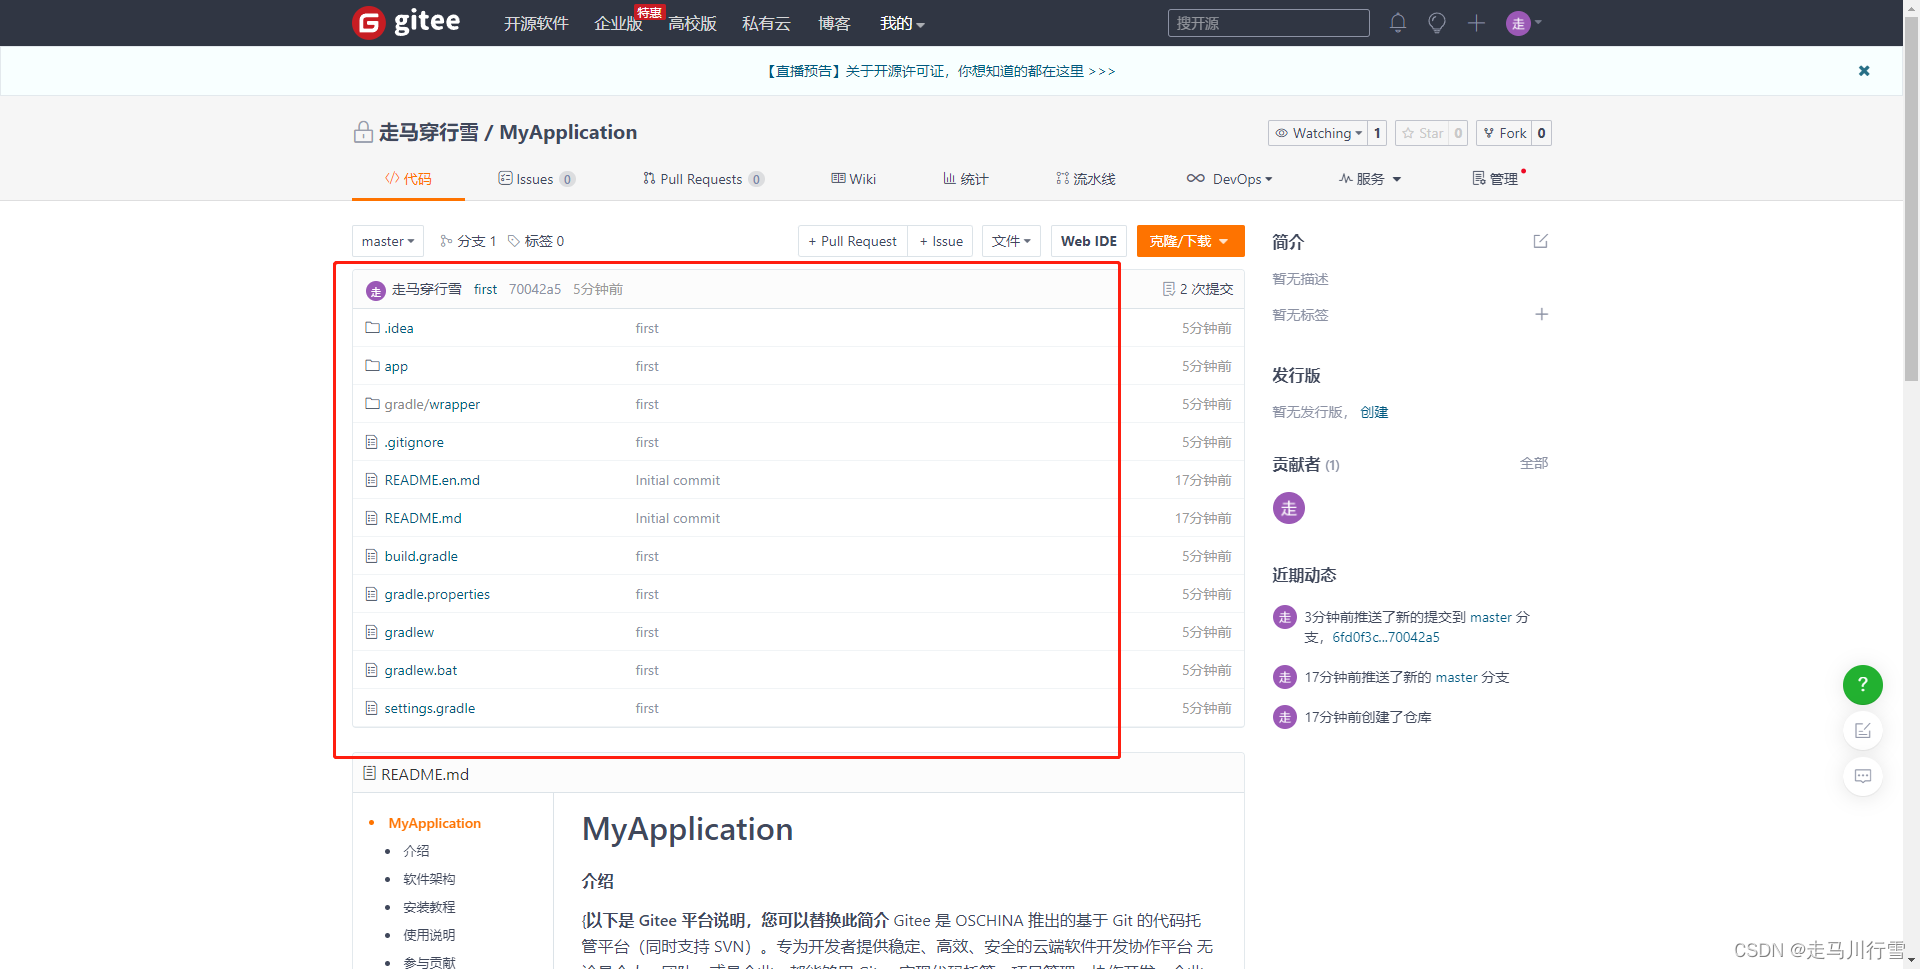Click the lightbulb icon in top bar
1920x969 pixels.
[x=1437, y=23]
